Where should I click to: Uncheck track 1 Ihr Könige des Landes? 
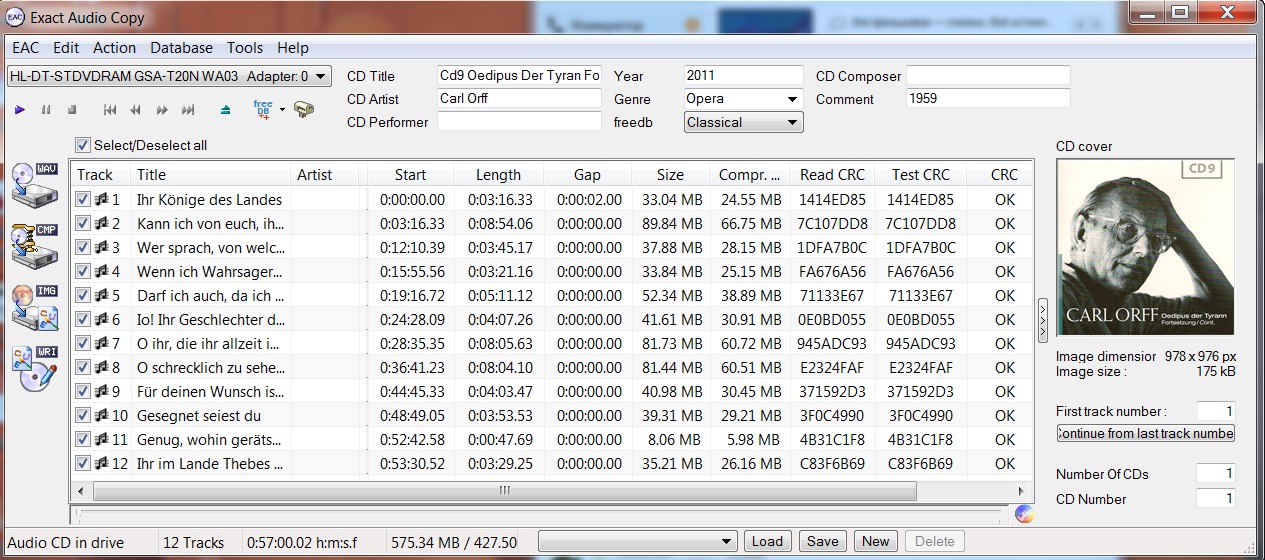coord(83,200)
